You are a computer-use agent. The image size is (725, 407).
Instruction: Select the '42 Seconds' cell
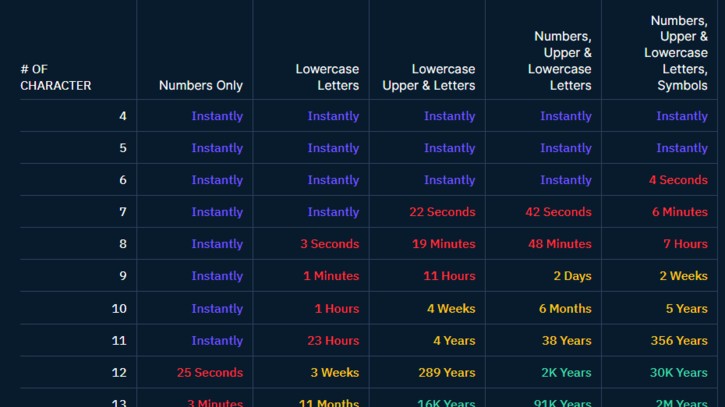558,212
